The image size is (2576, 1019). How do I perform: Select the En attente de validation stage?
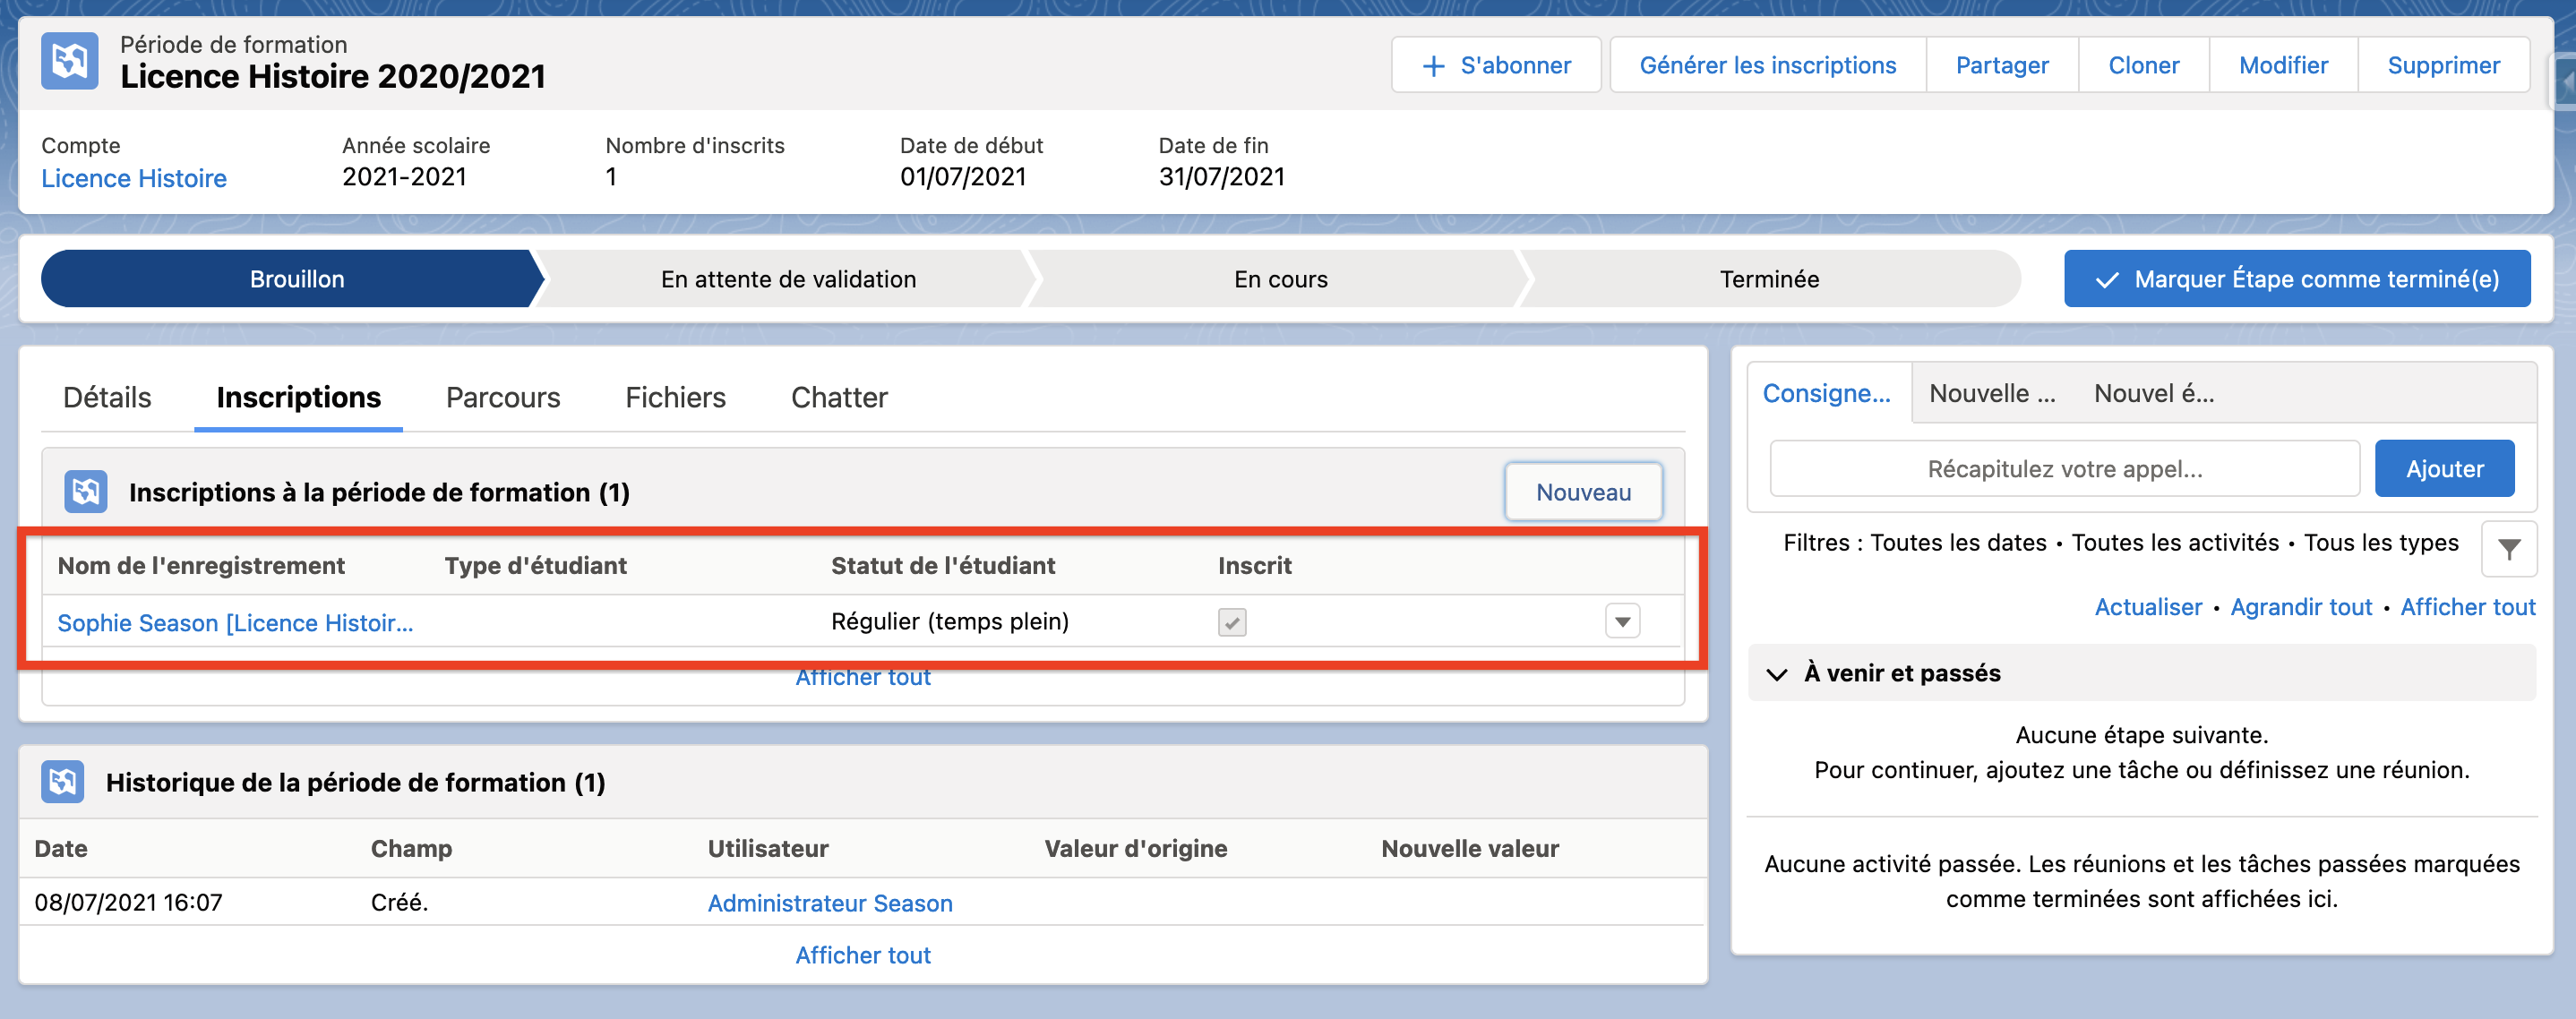(x=787, y=279)
